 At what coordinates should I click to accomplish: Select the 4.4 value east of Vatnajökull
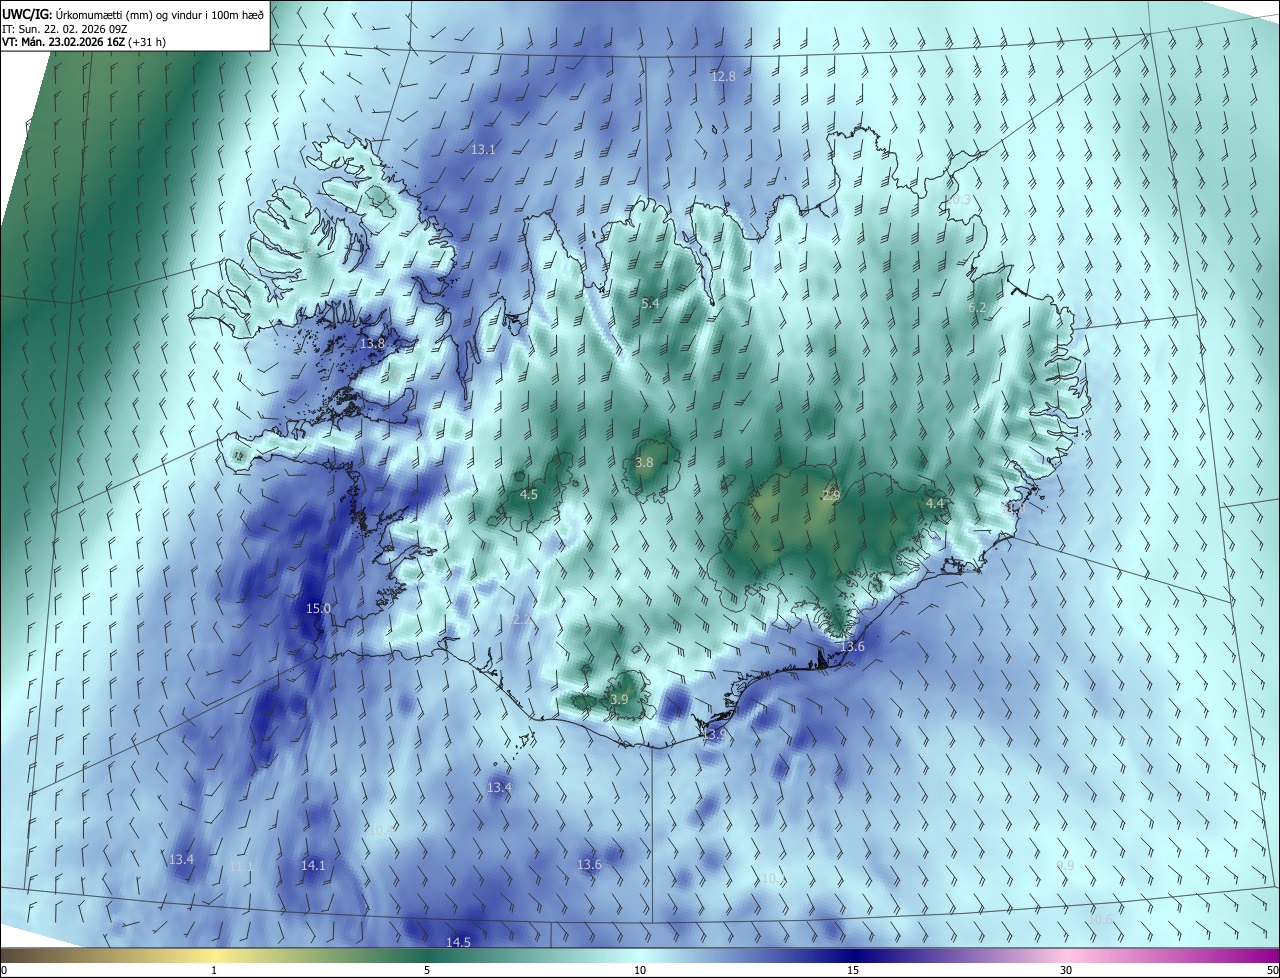[935, 503]
